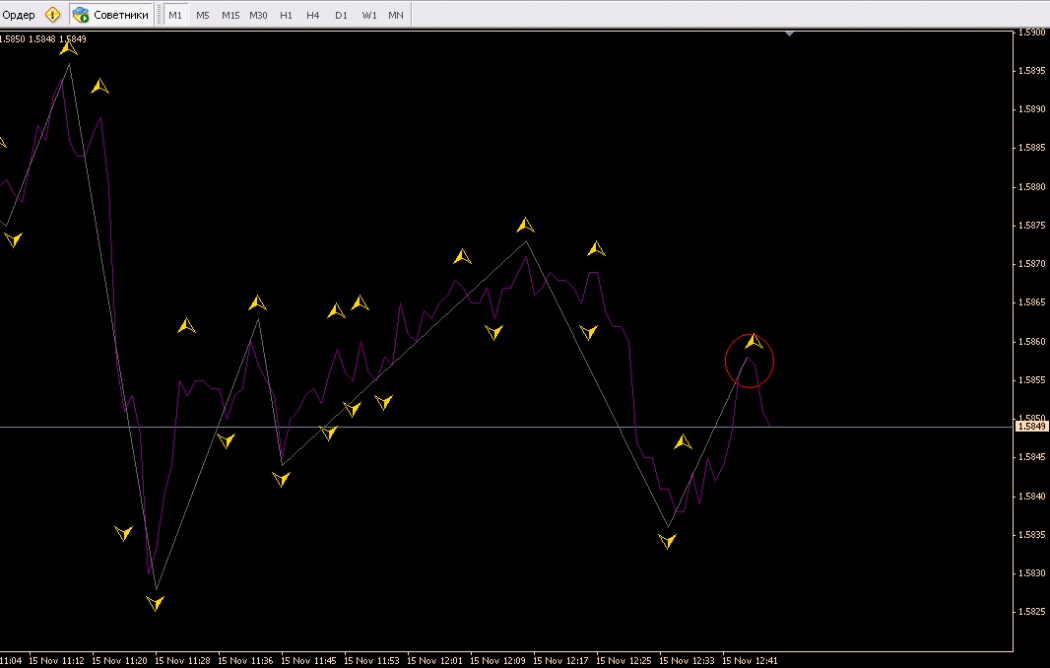The width and height of the screenshot is (1050, 668).
Task: Pick the W1 weekly timeframe
Action: pos(369,15)
